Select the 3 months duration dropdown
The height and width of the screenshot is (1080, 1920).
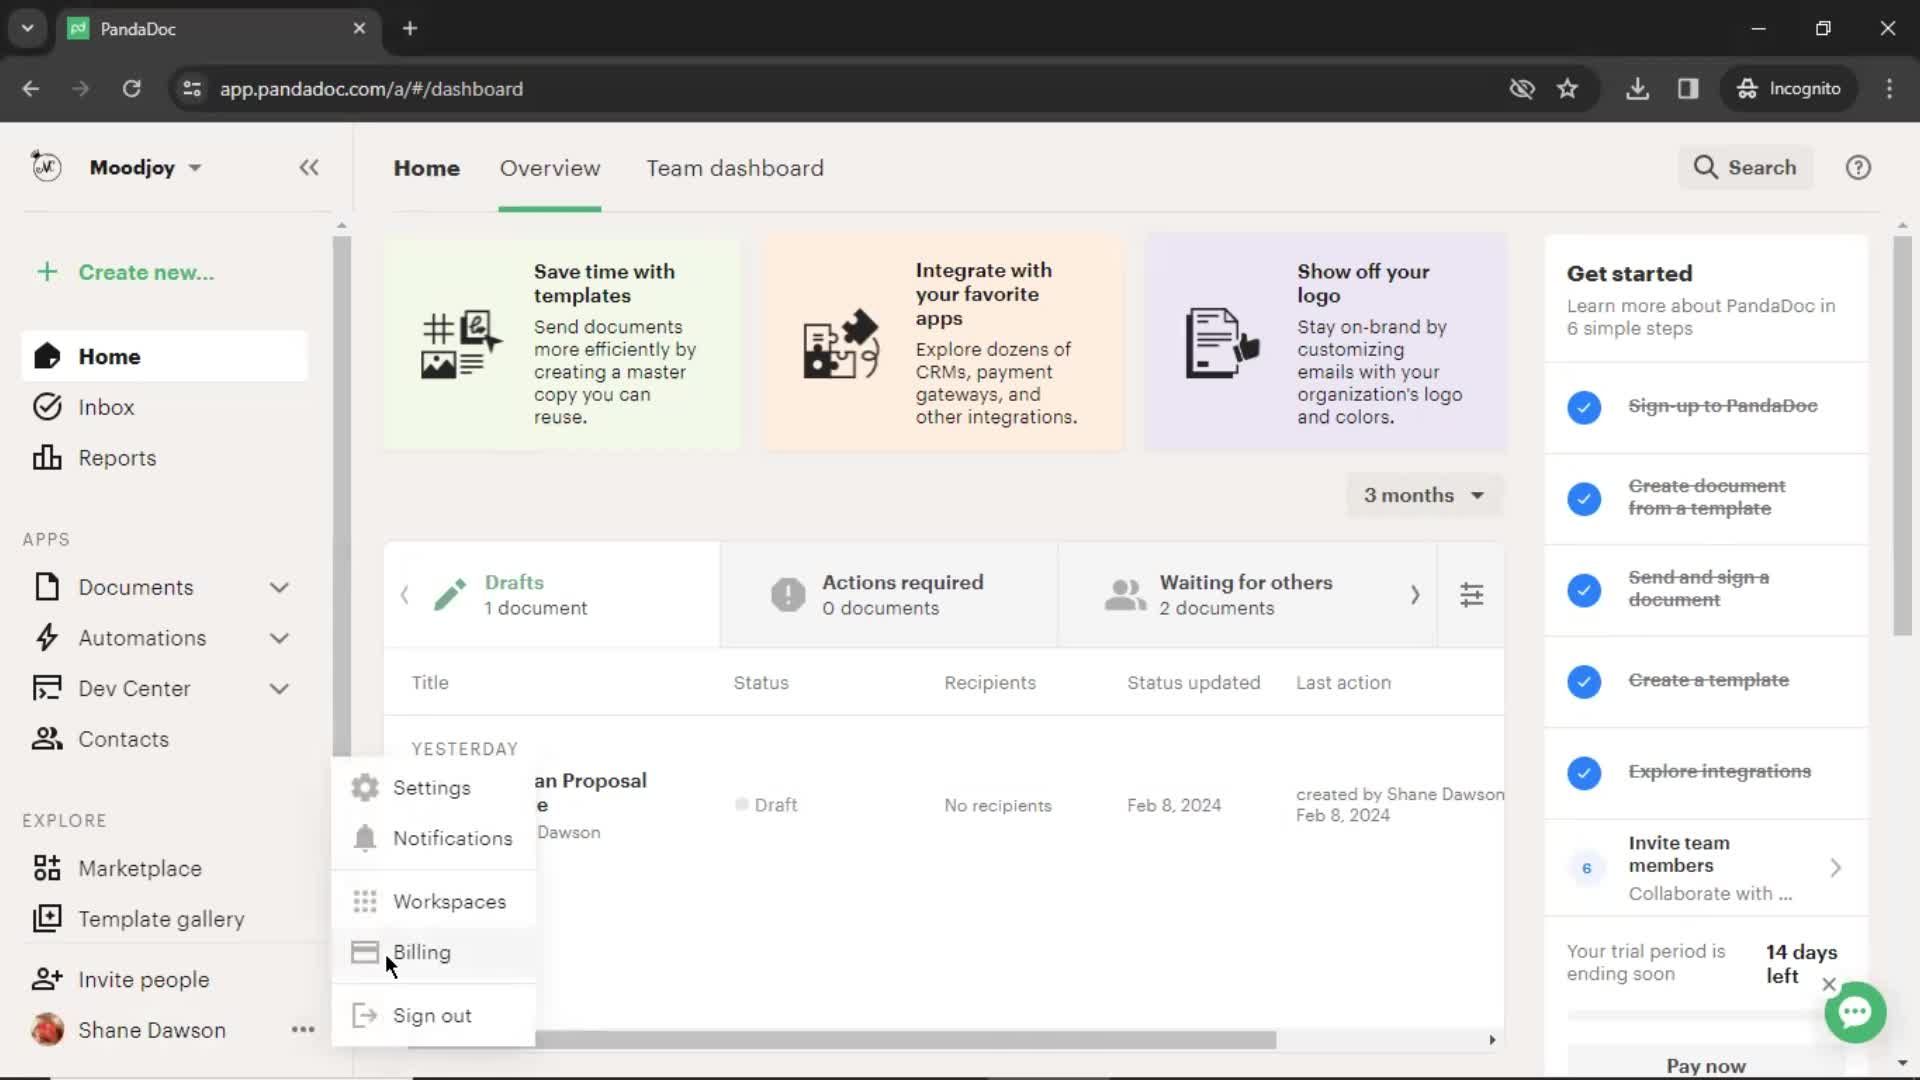[1425, 495]
